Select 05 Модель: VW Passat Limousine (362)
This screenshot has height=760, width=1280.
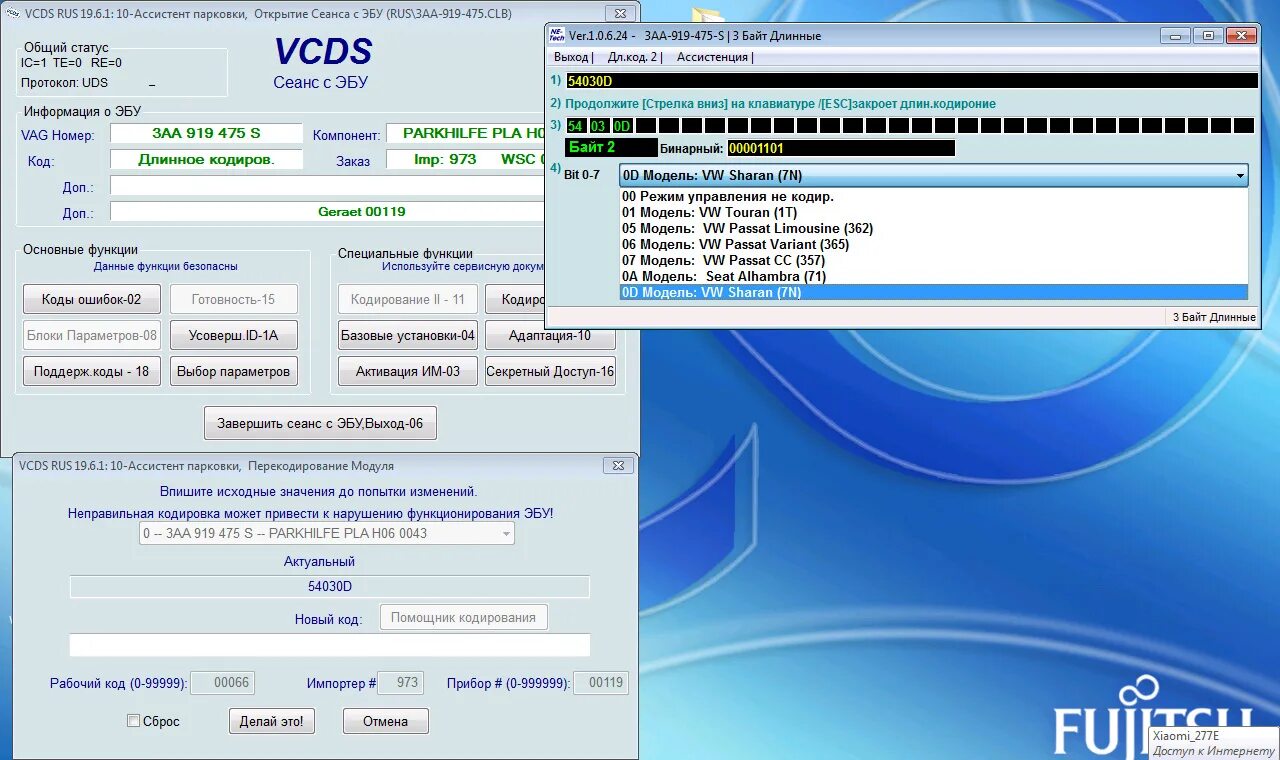click(934, 228)
